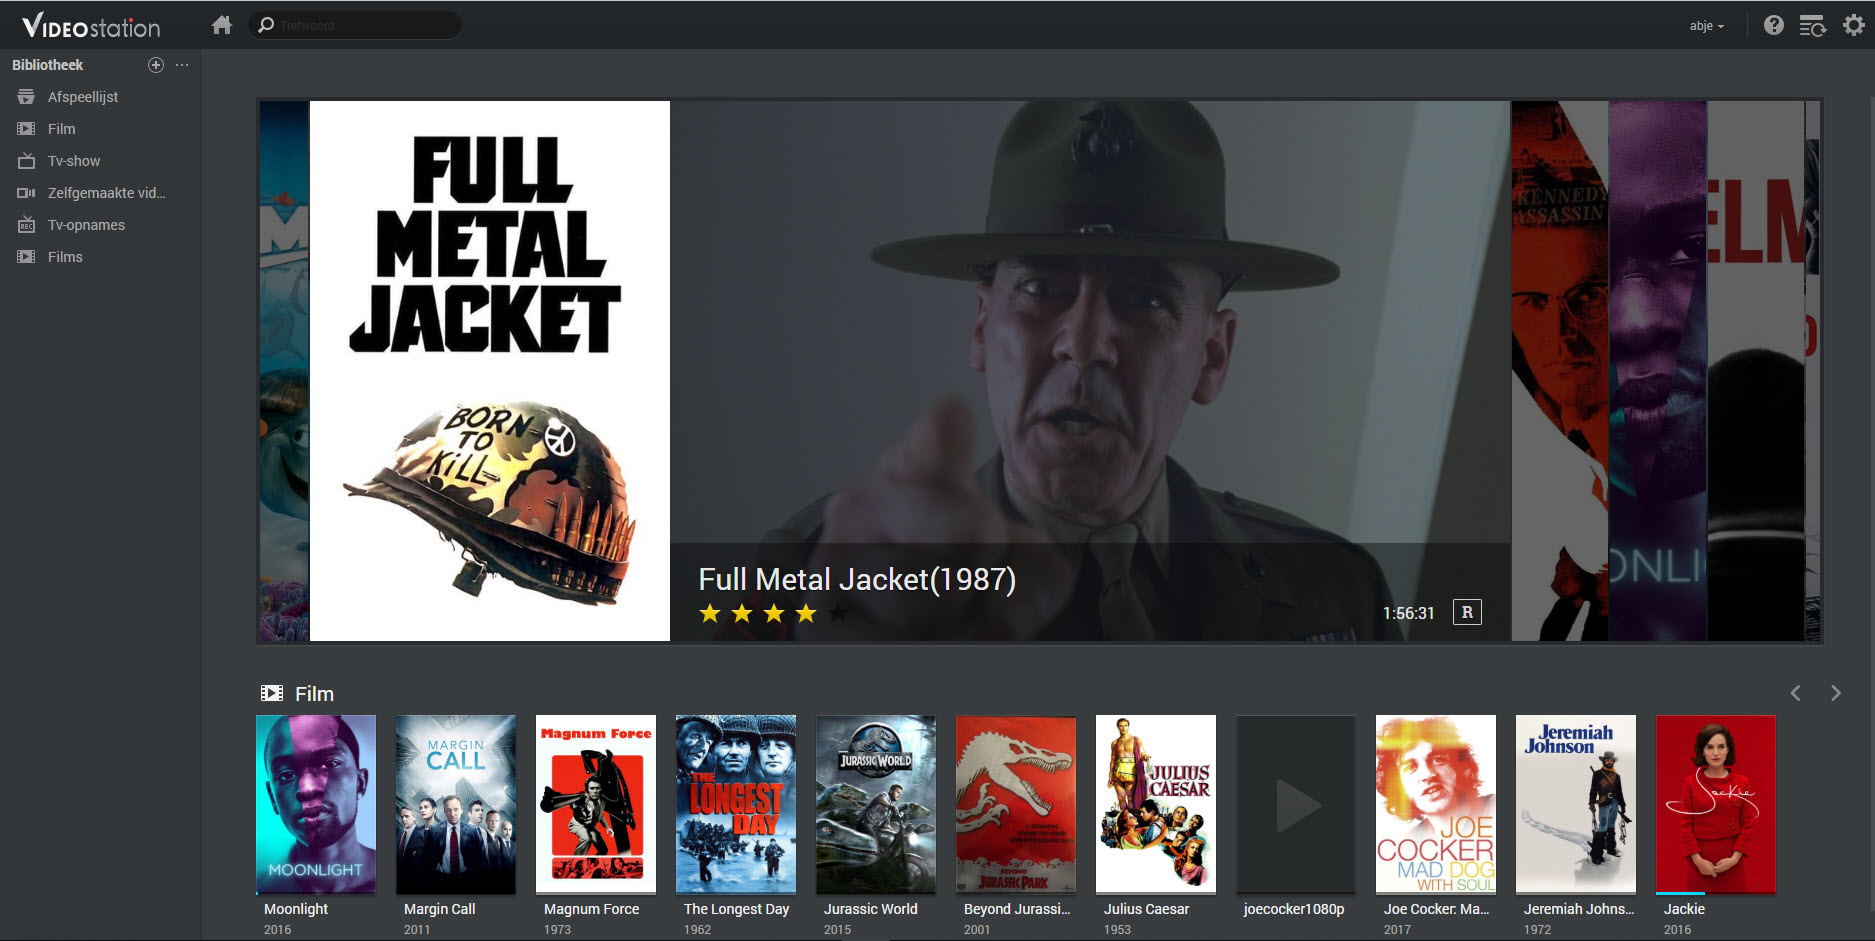Click the R rating badge
1875x941 pixels.
(x=1467, y=612)
